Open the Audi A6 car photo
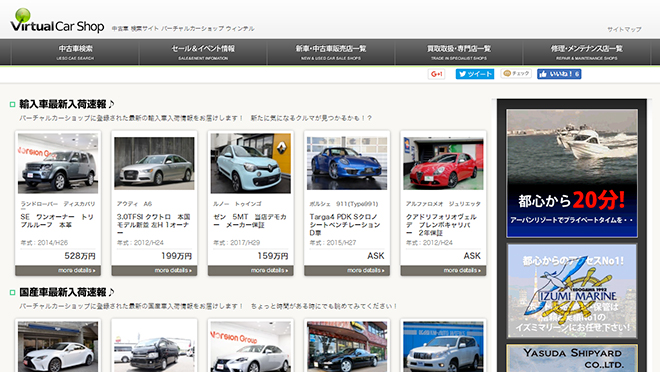 click(154, 163)
